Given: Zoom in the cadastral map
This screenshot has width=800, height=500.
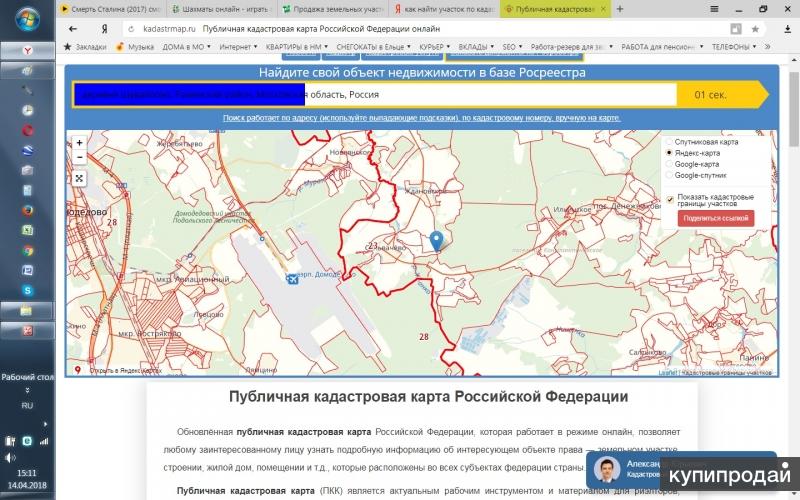Looking at the screenshot, I should pyautogui.click(x=79, y=143).
